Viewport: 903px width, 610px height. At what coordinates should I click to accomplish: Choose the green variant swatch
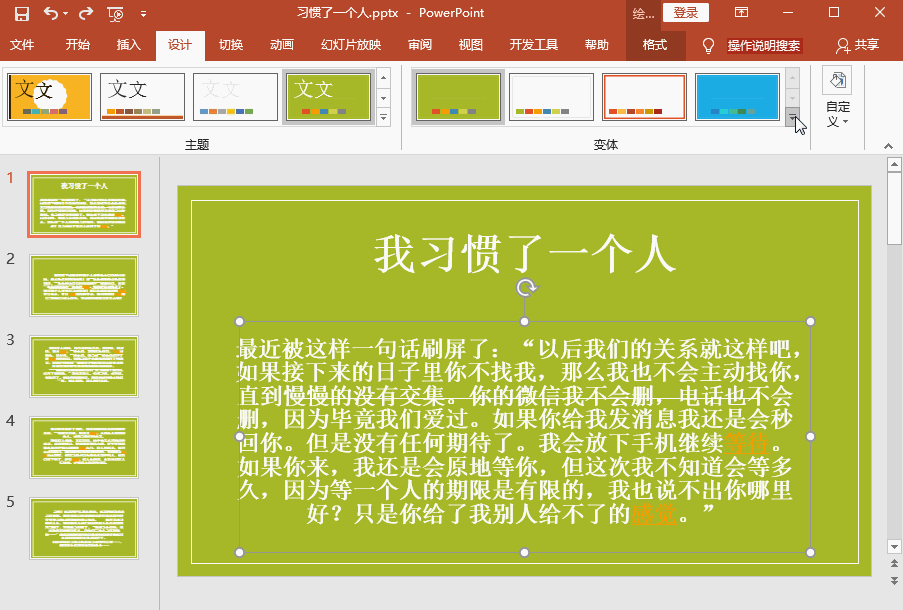(458, 96)
